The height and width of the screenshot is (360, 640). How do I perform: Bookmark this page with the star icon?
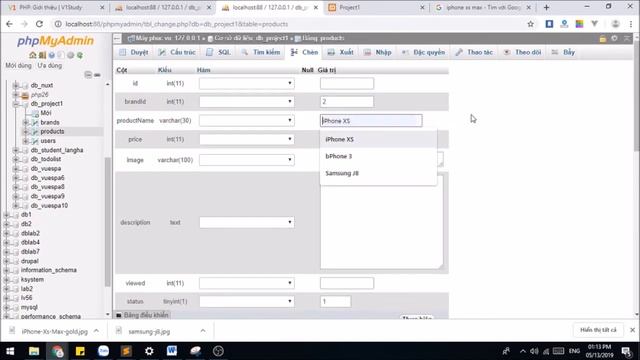pyautogui.click(x=530, y=24)
